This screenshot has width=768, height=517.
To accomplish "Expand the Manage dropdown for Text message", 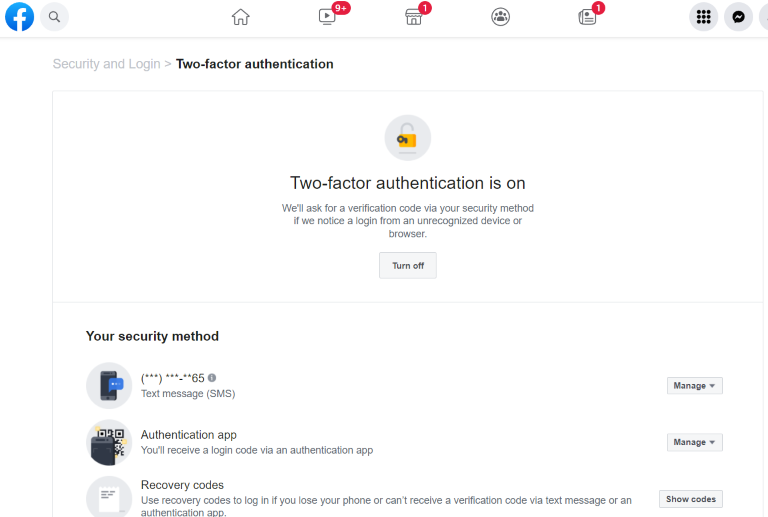I will coord(694,386).
